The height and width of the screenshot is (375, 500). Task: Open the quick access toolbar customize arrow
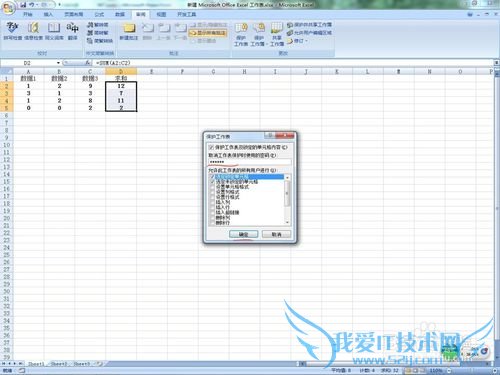(60, 5)
